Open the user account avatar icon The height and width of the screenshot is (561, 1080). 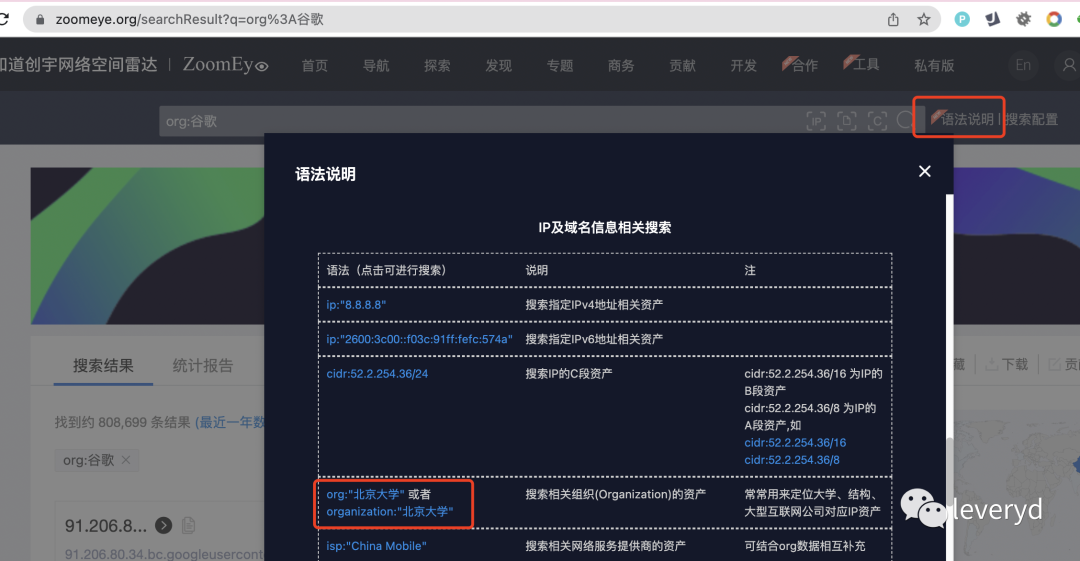click(1068, 65)
